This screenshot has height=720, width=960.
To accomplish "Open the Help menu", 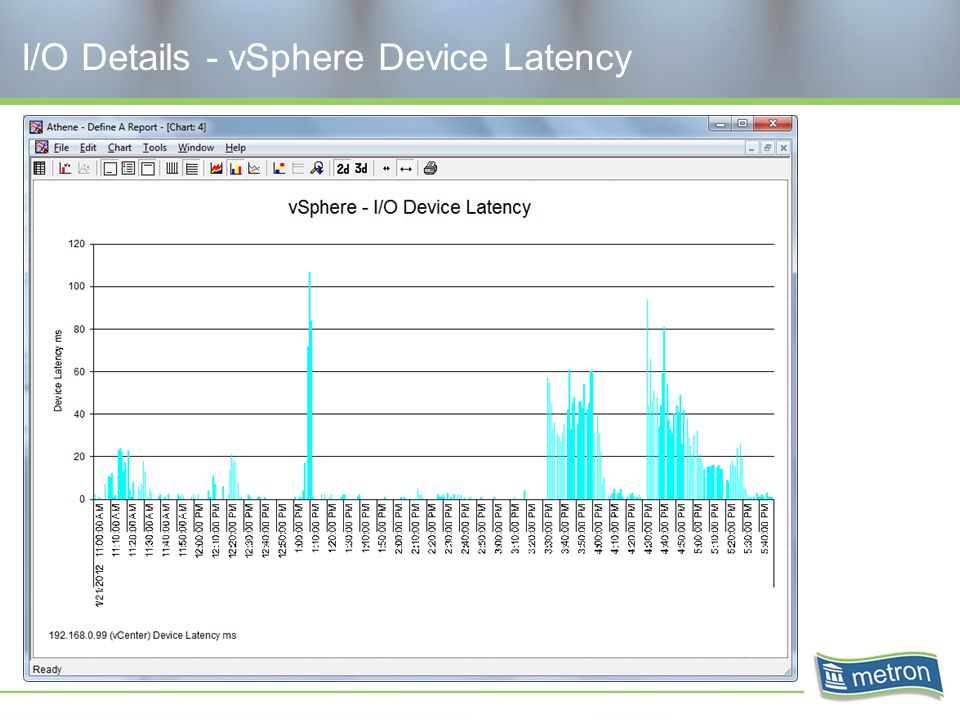I will click(236, 148).
